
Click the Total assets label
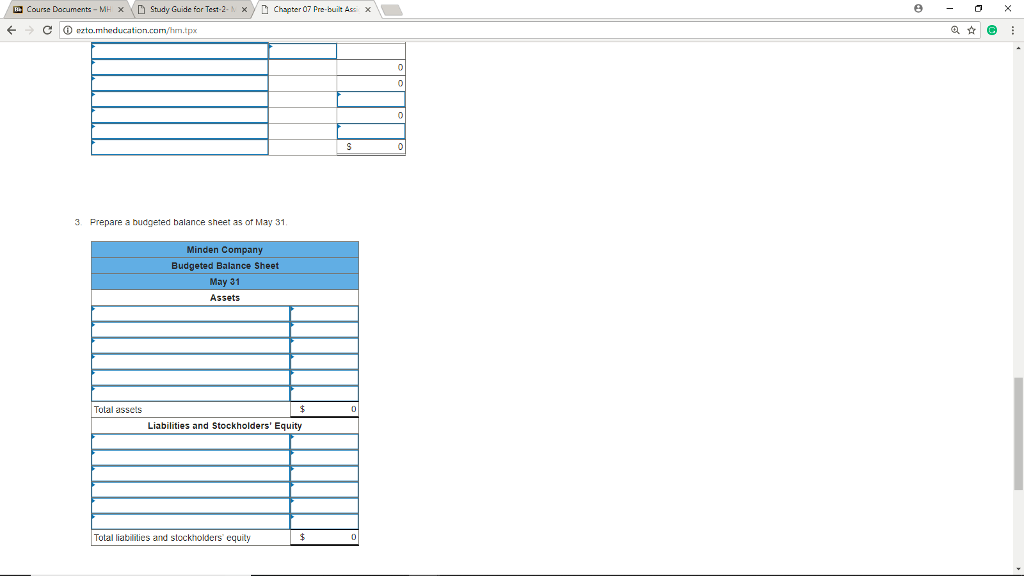(118, 410)
